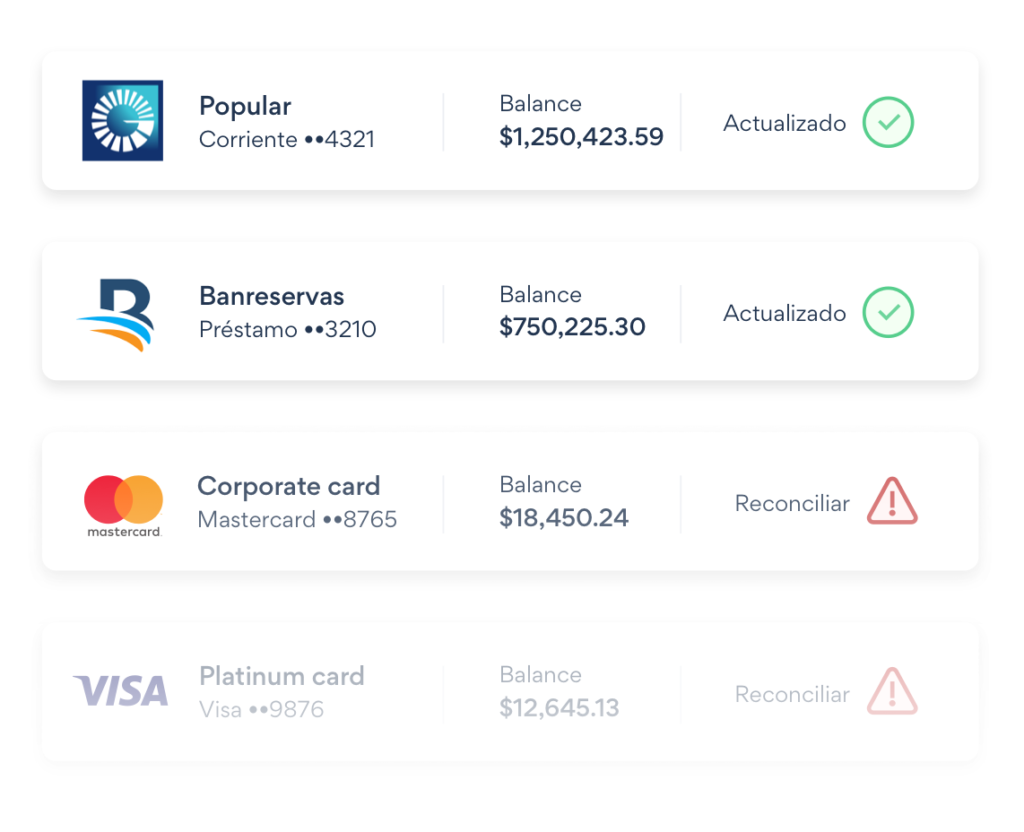Screen dimensions: 1024x832
Task: Click Banreservas account's green checkmark icon
Action: [888, 313]
